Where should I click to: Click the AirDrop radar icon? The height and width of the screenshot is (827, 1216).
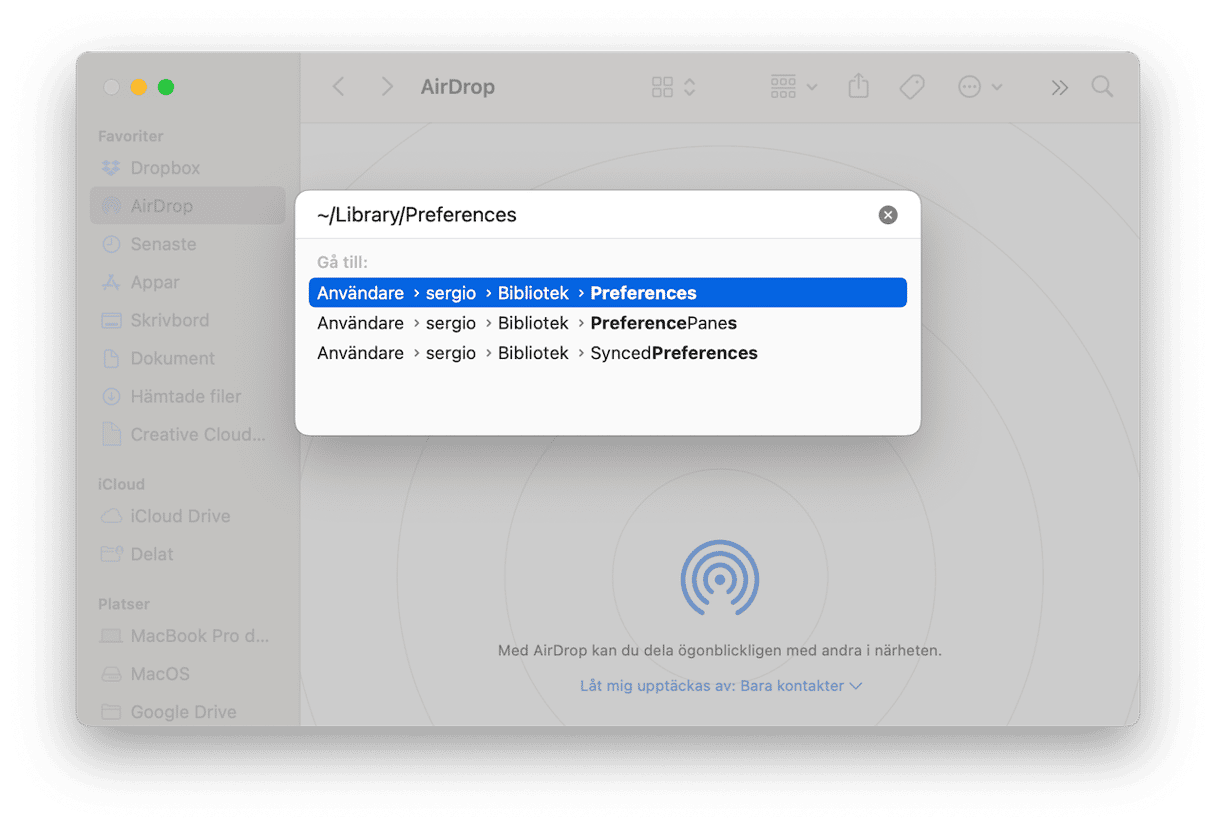[x=719, y=578]
